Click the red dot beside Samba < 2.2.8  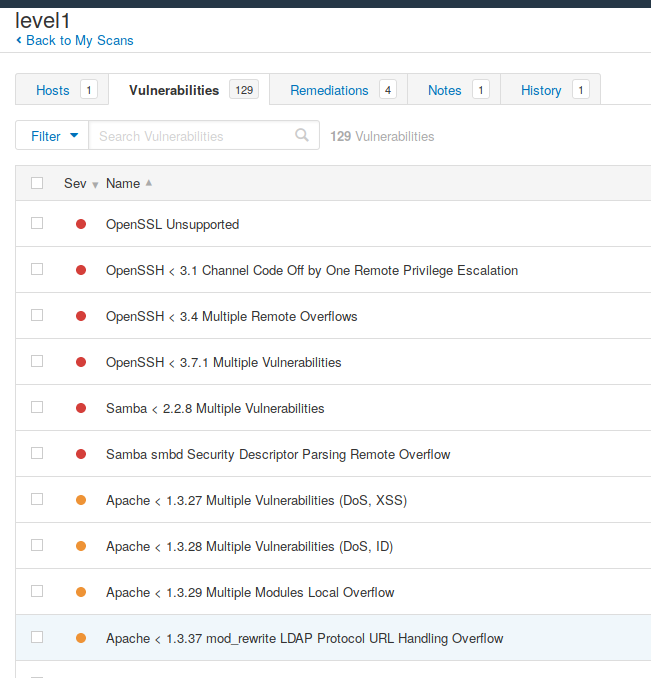click(81, 408)
